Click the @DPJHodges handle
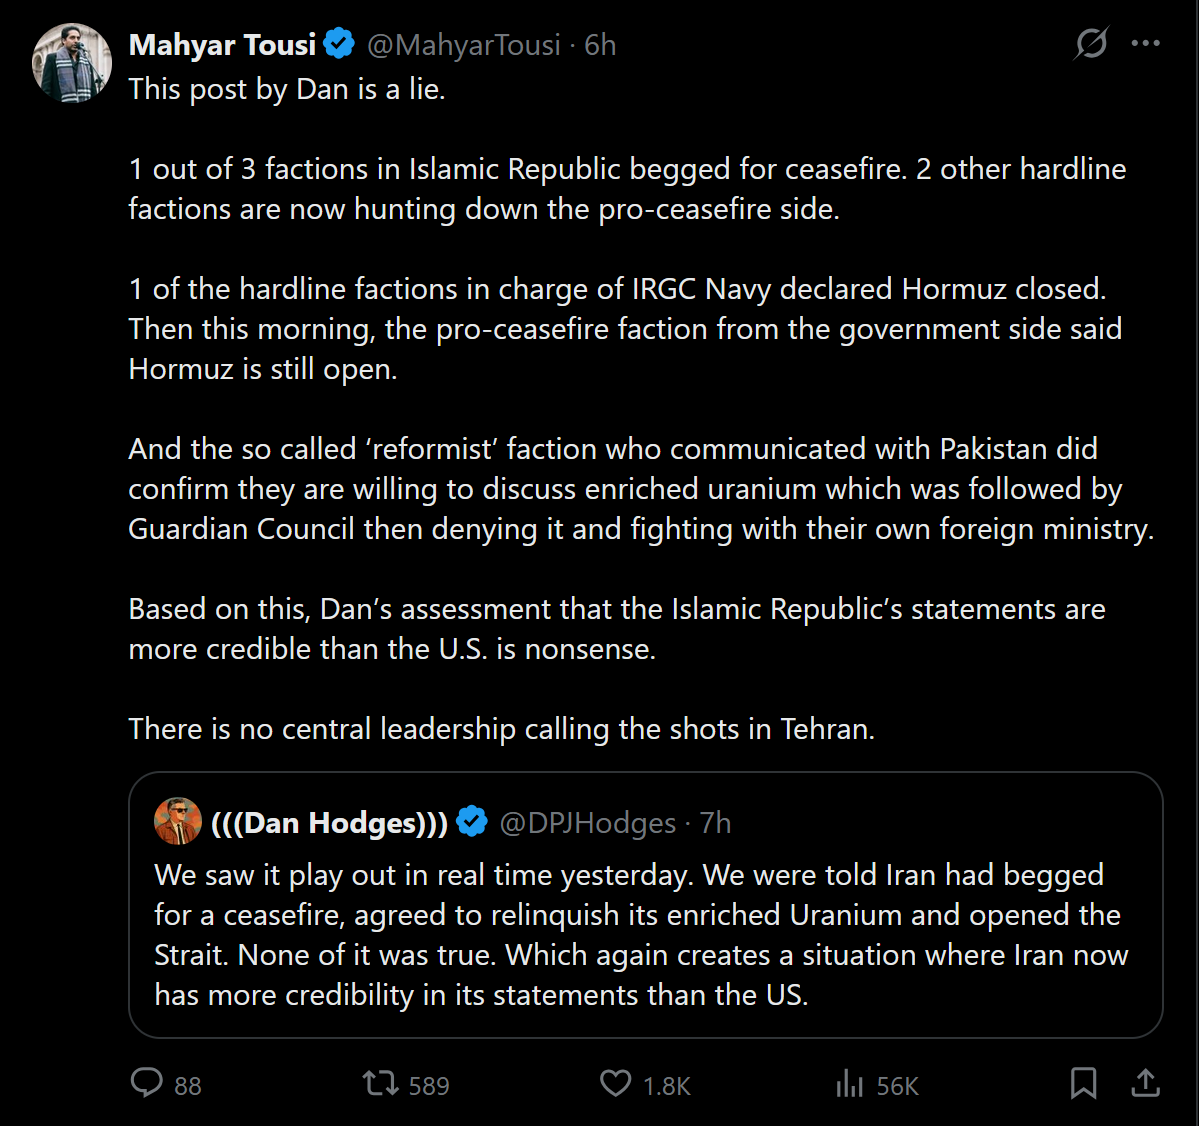 [588, 823]
